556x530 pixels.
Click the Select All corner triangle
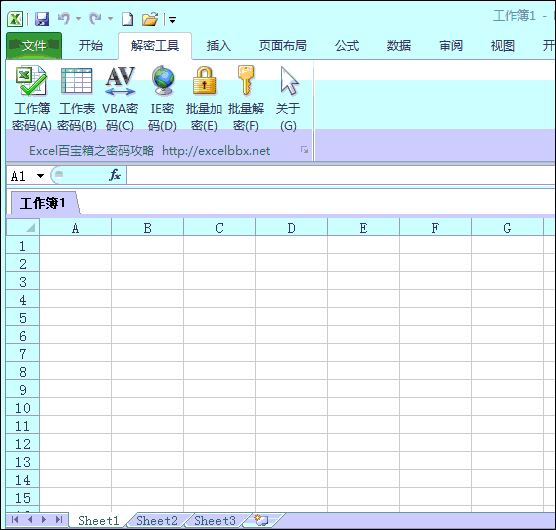(23, 227)
